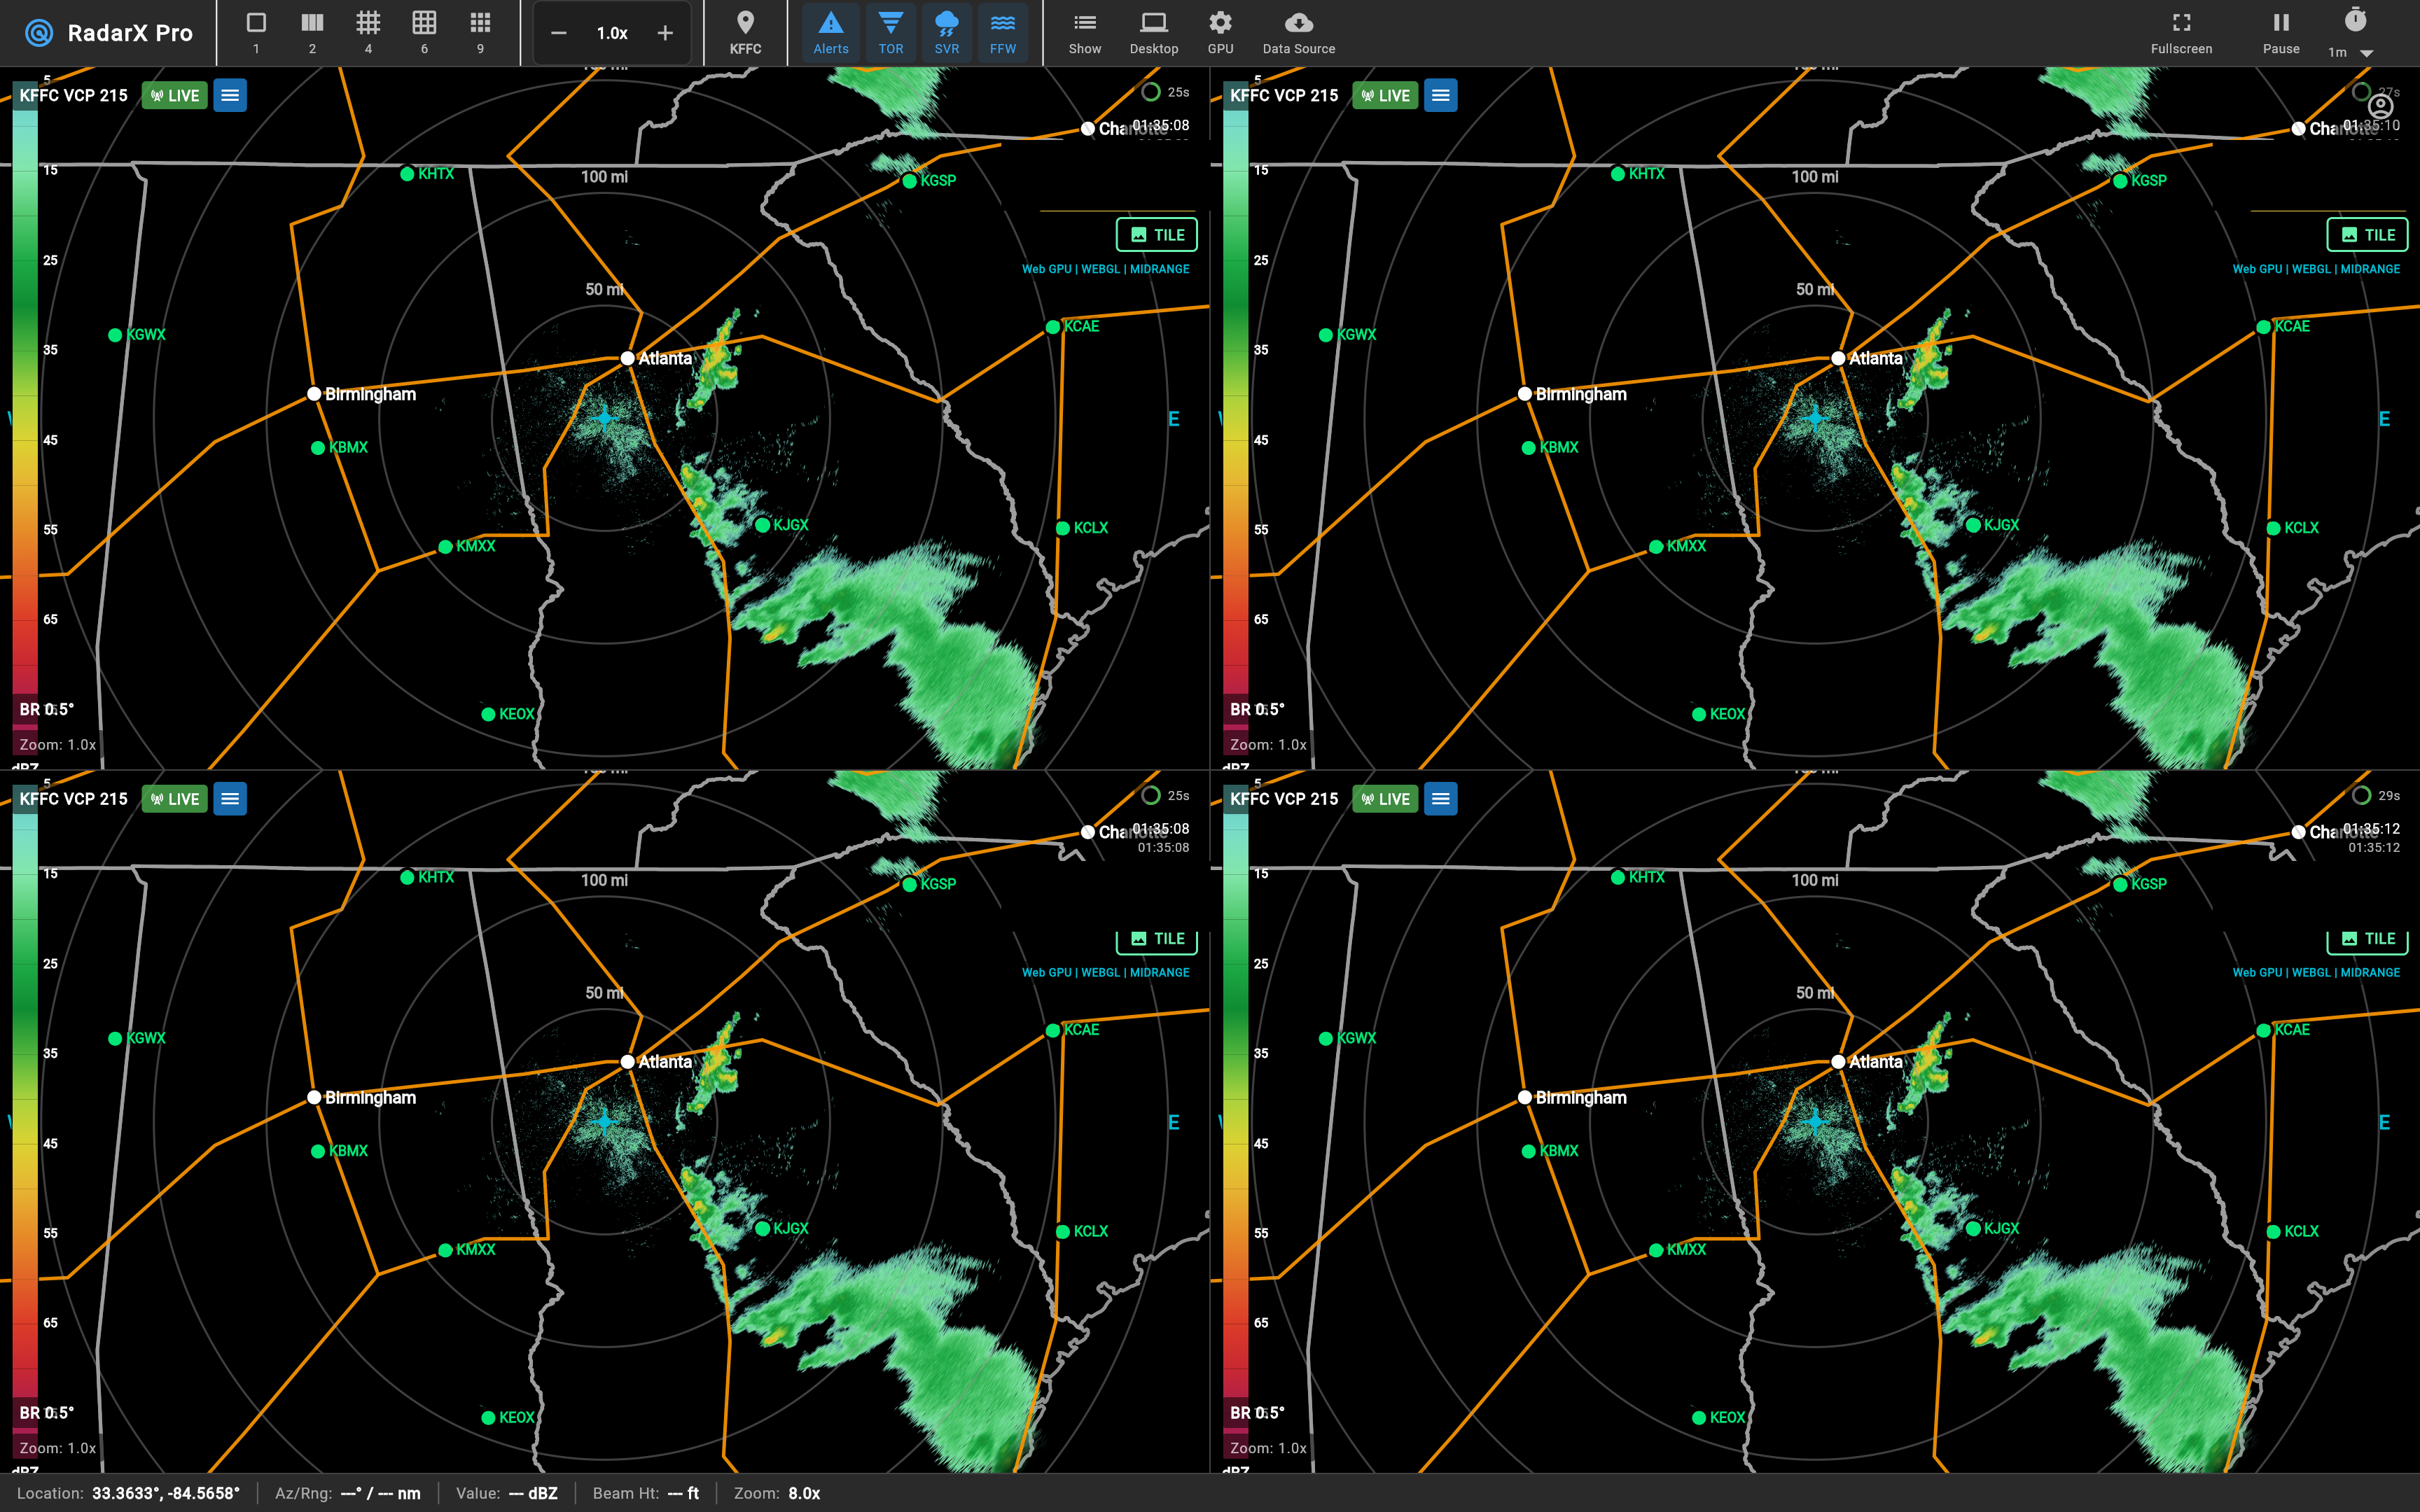2420x1512 pixels.
Task: Click the Atlanta city marker in bottom-left pane
Action: tap(628, 1062)
